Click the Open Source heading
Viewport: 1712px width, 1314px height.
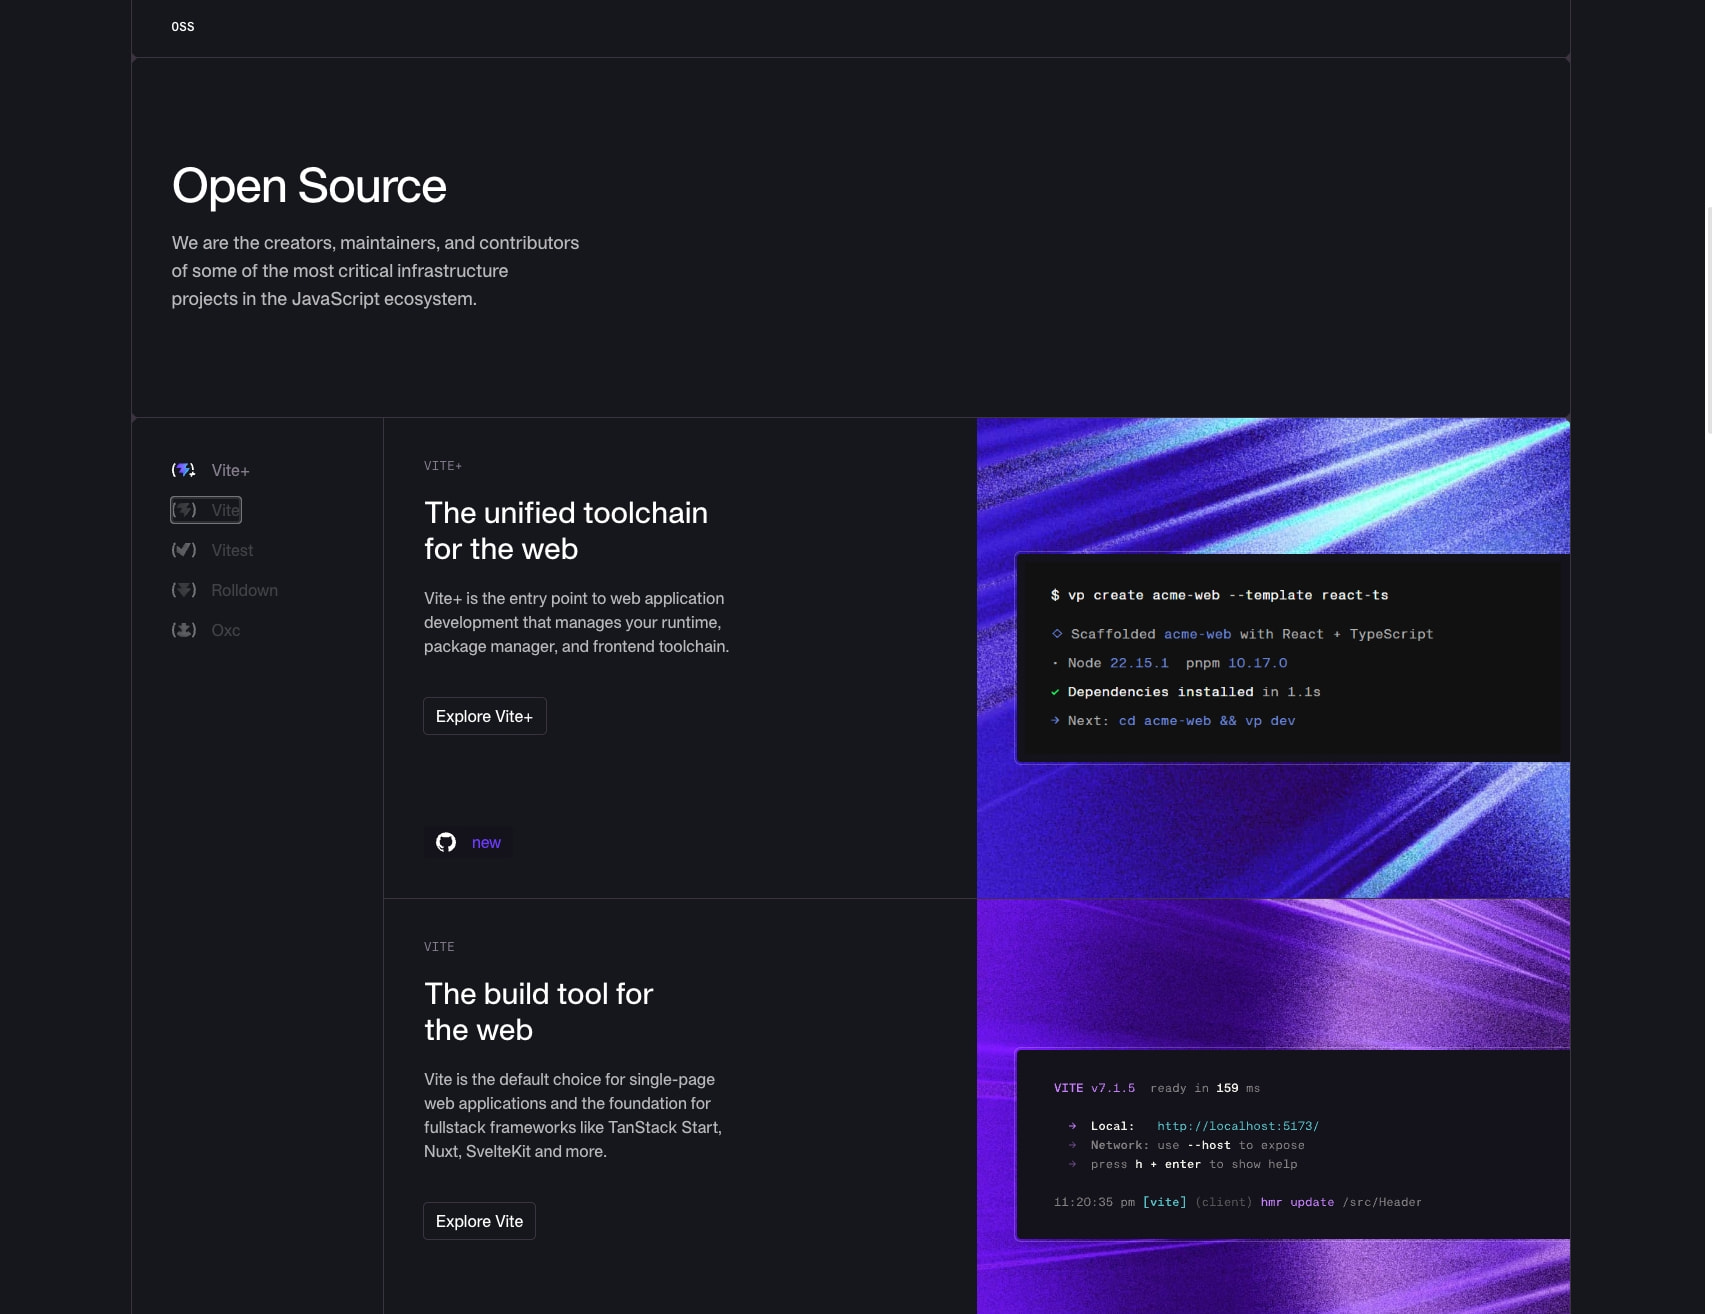click(x=309, y=186)
